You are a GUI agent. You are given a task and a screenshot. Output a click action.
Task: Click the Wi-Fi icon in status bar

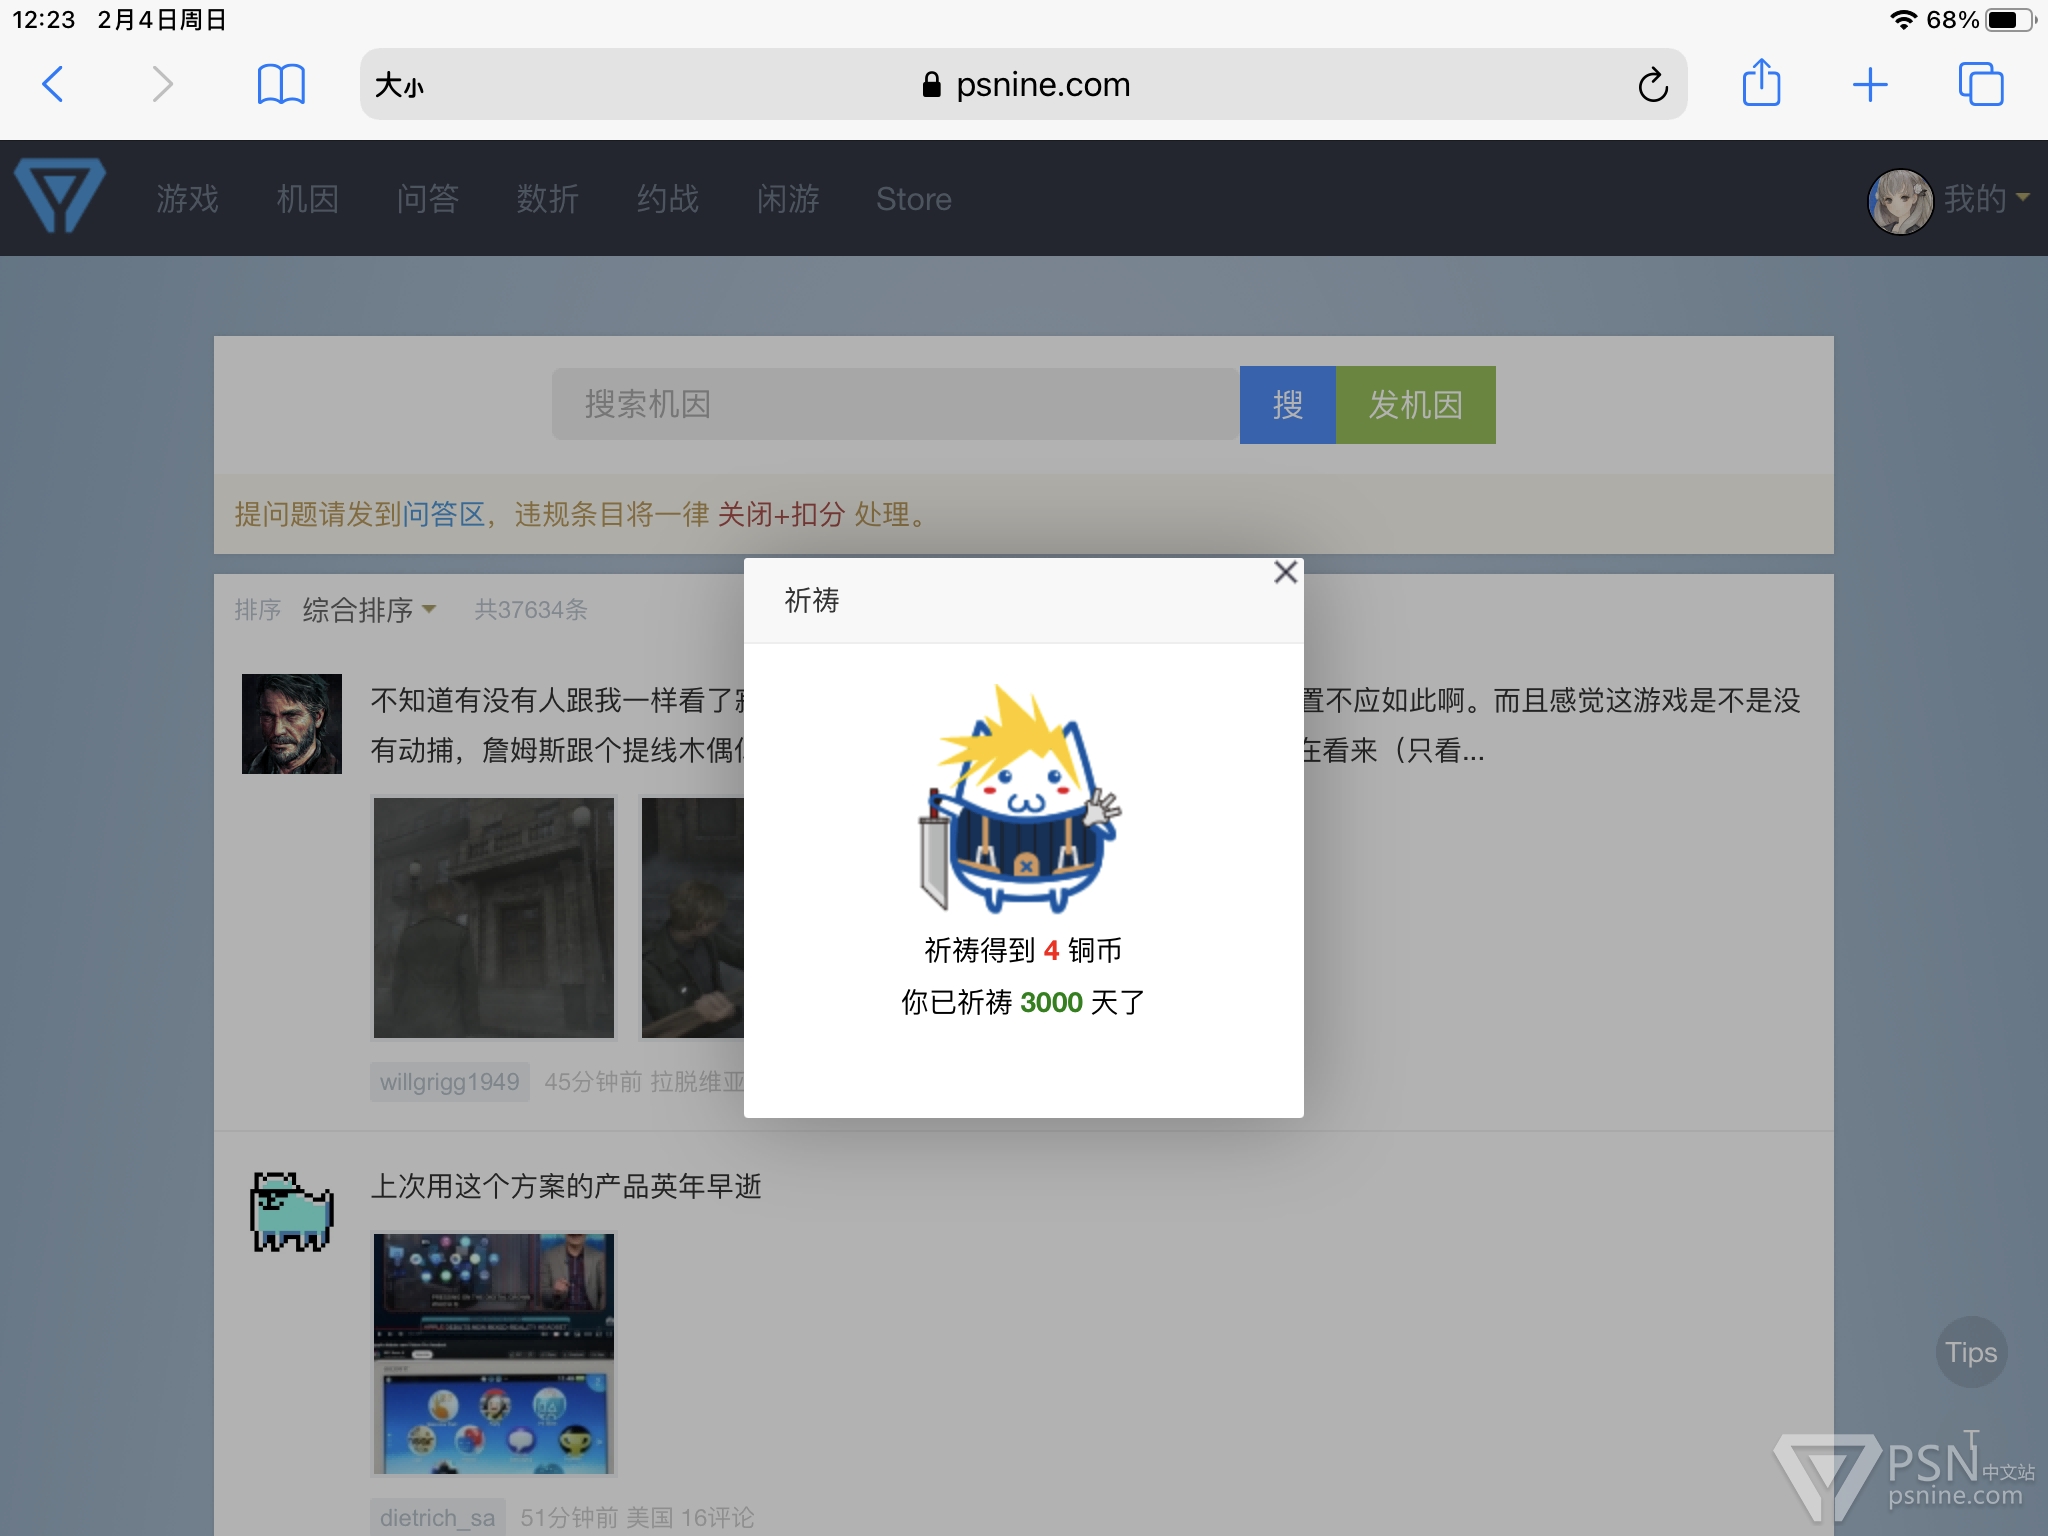[1903, 20]
